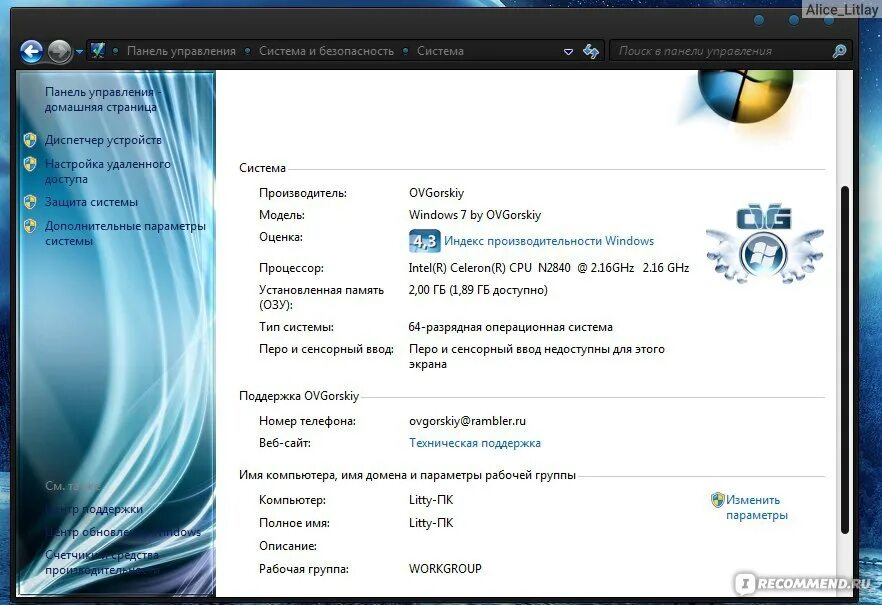Click shield icon beside Дополнительные параметры системы
This screenshot has height=605, width=882.
(x=30, y=226)
